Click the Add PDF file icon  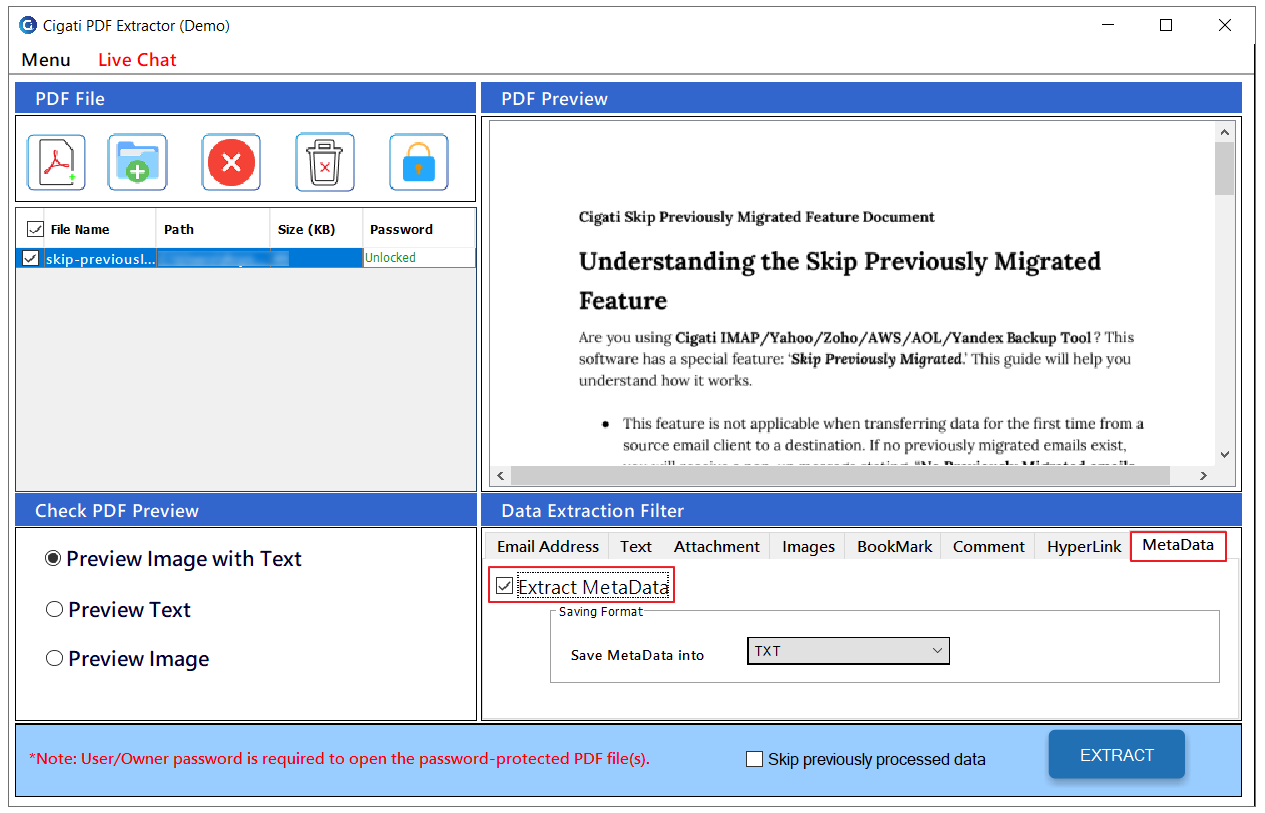[56, 162]
